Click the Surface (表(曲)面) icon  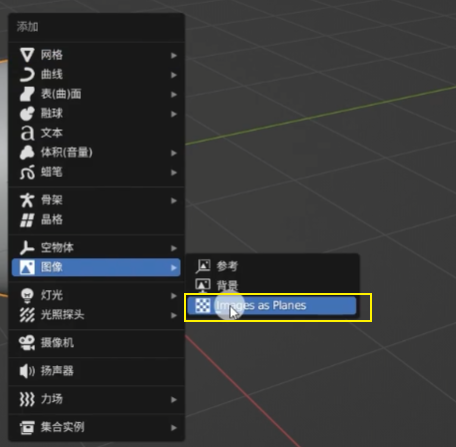(27, 94)
